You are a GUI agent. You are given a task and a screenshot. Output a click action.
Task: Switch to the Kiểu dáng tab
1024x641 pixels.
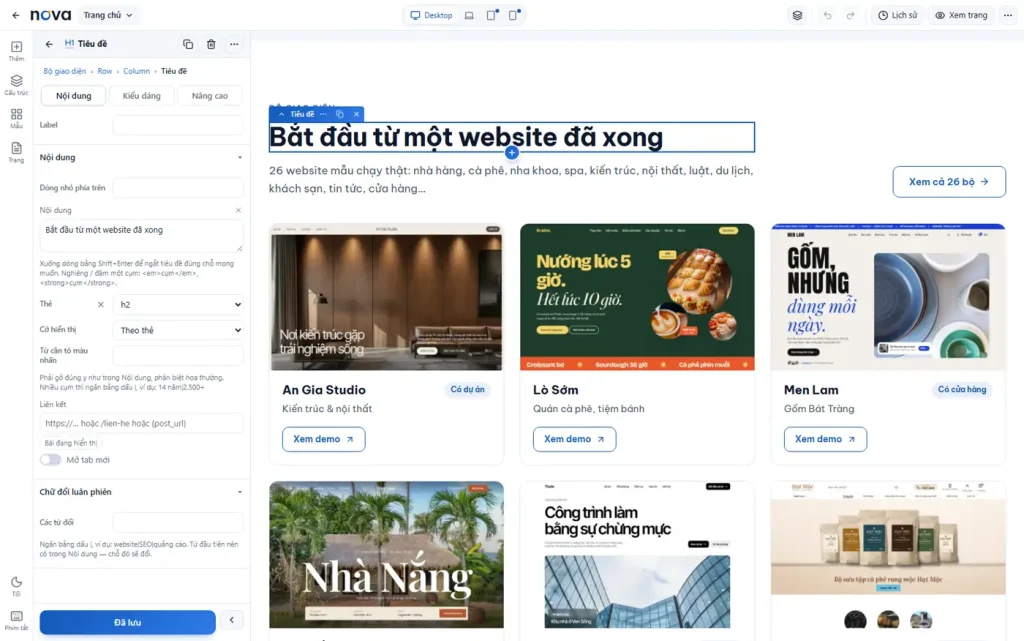point(142,95)
